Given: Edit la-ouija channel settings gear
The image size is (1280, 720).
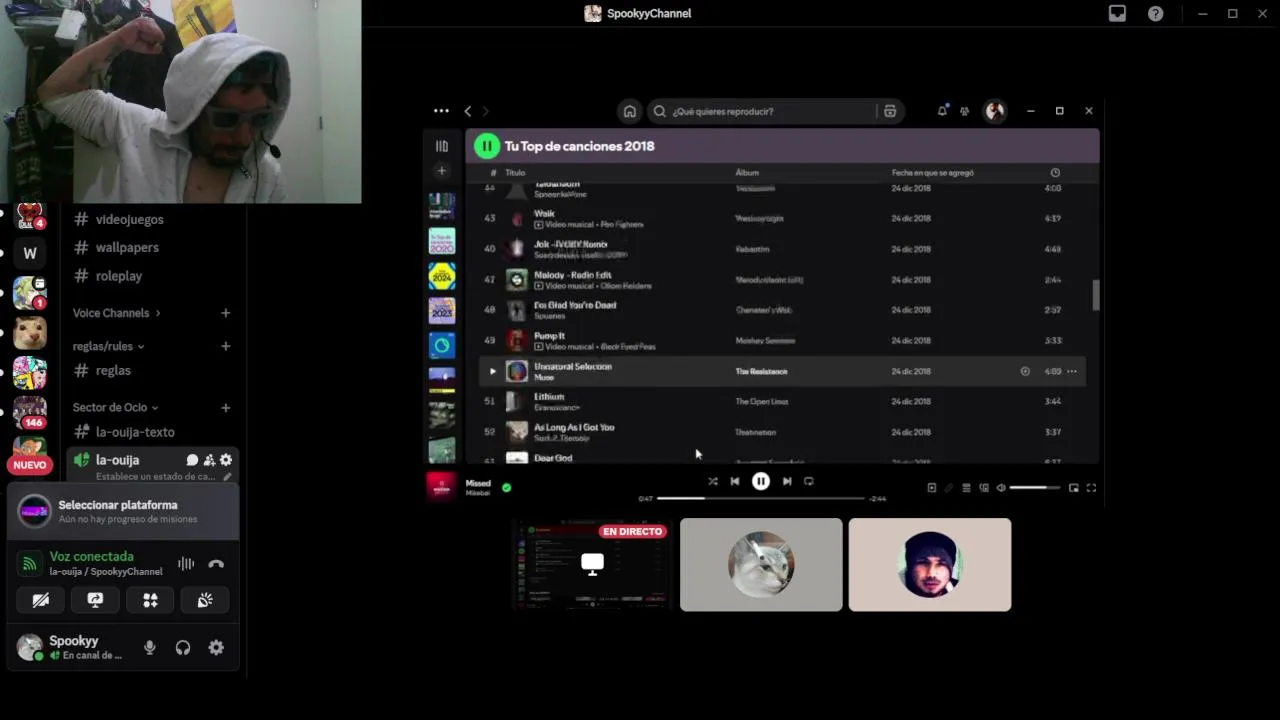Looking at the screenshot, I should click(x=226, y=460).
